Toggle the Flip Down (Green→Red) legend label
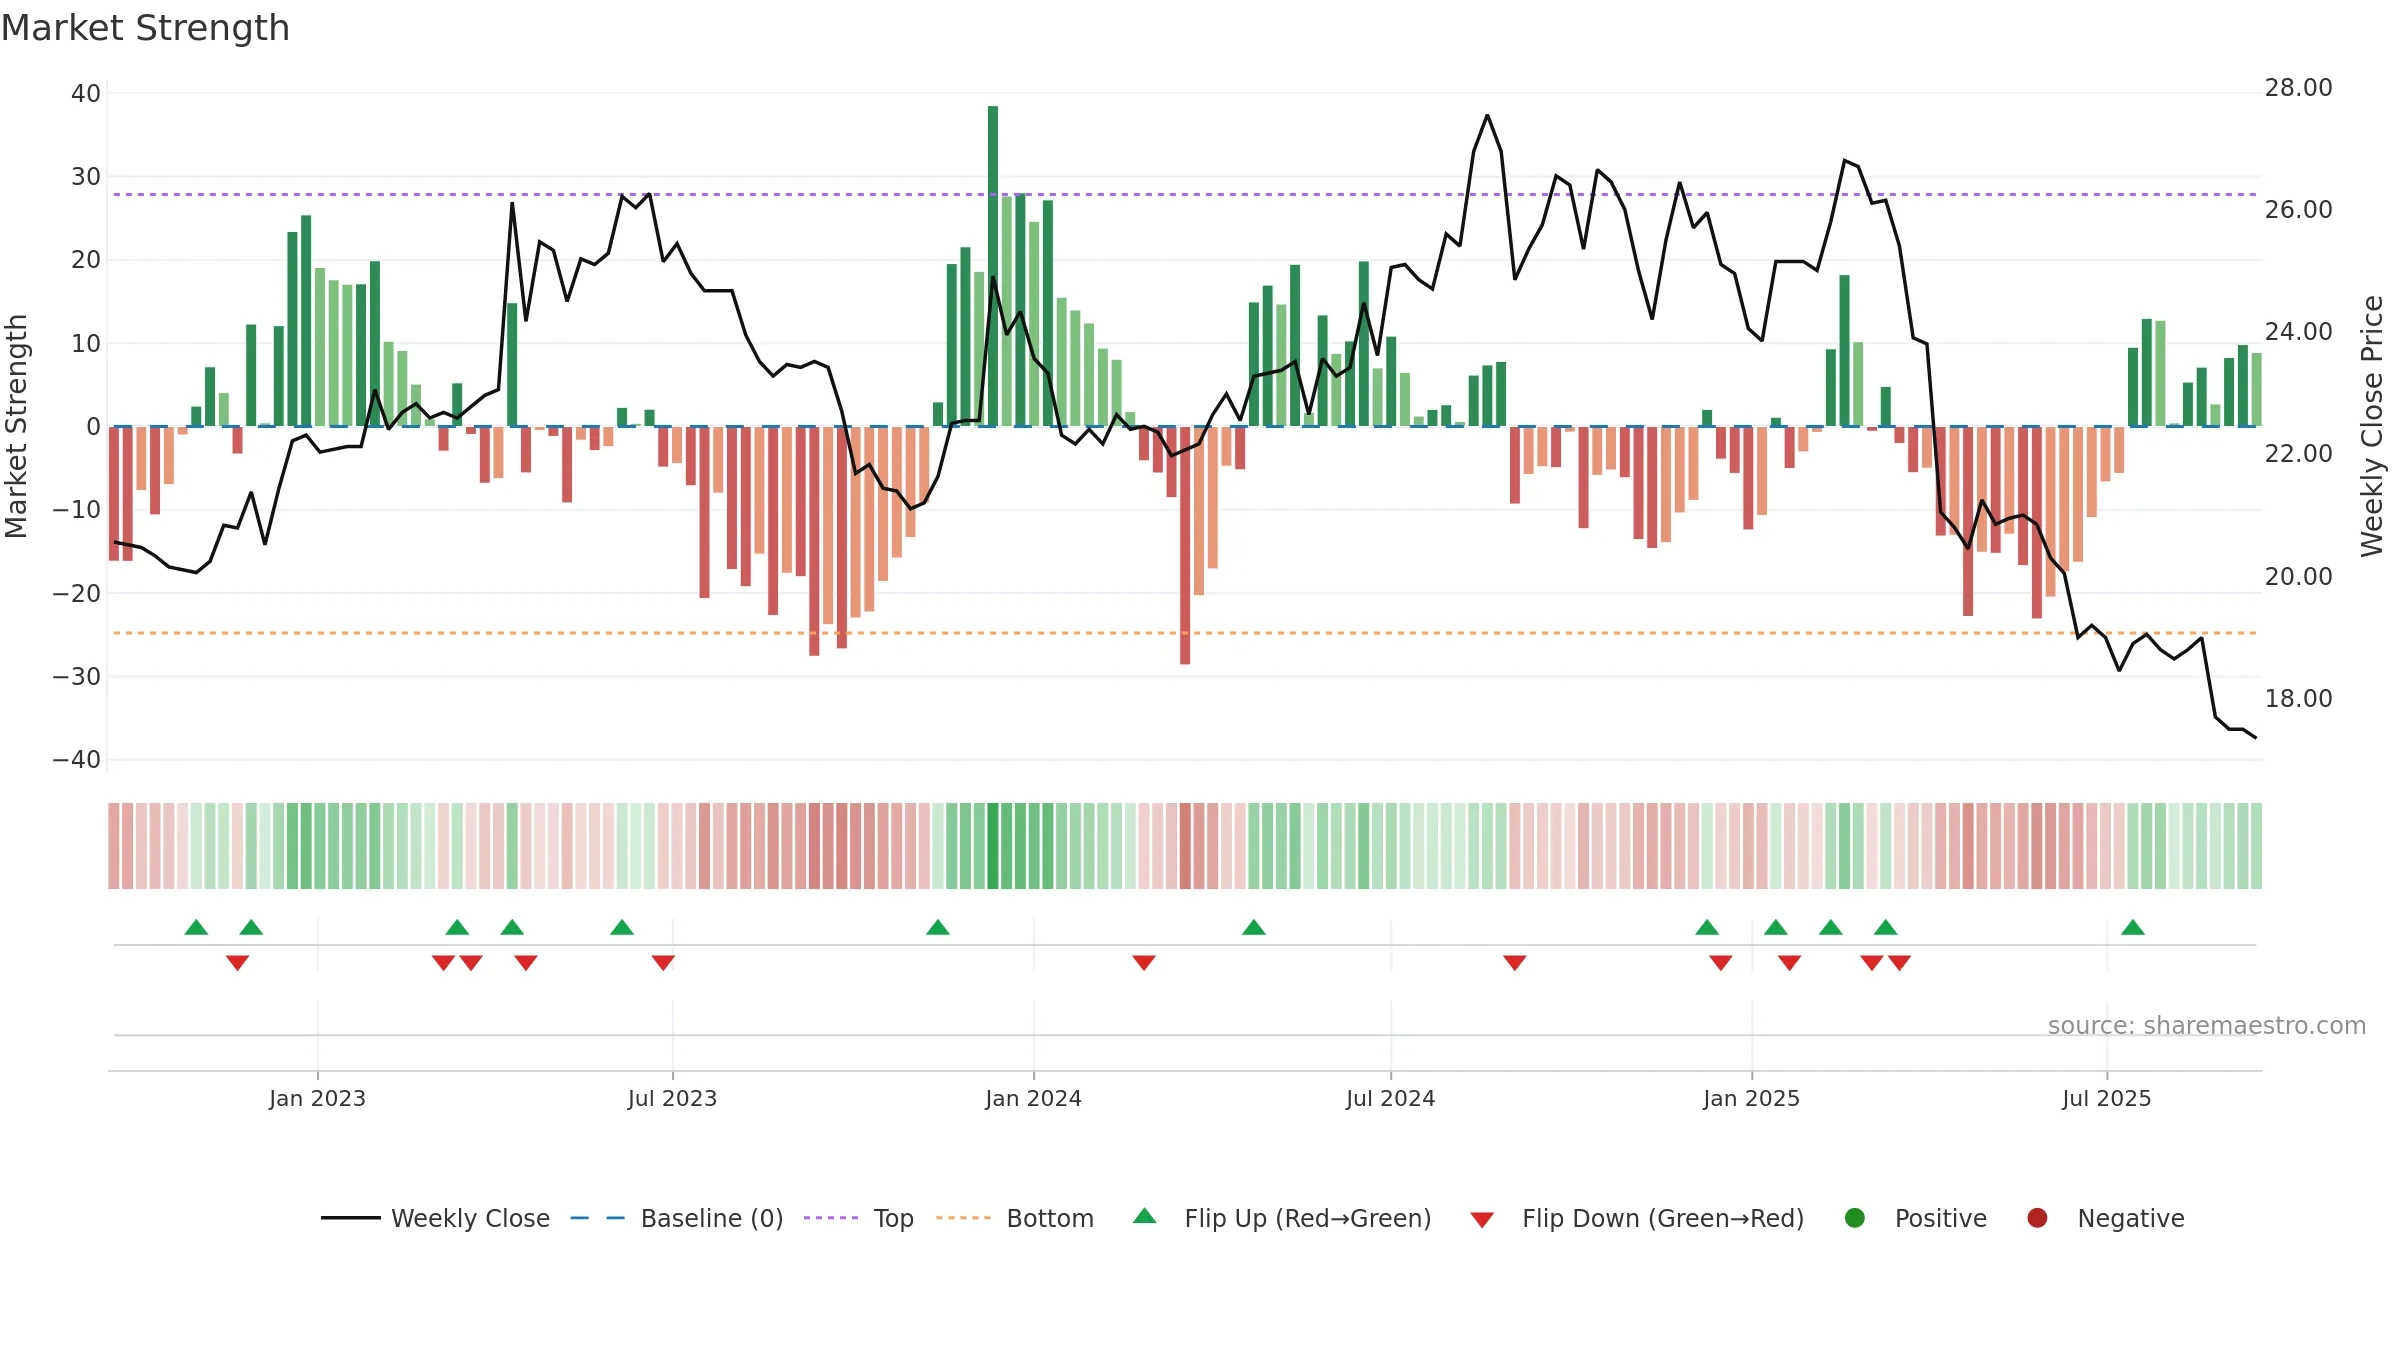This screenshot has height=1350, width=2400. coord(1663,1218)
